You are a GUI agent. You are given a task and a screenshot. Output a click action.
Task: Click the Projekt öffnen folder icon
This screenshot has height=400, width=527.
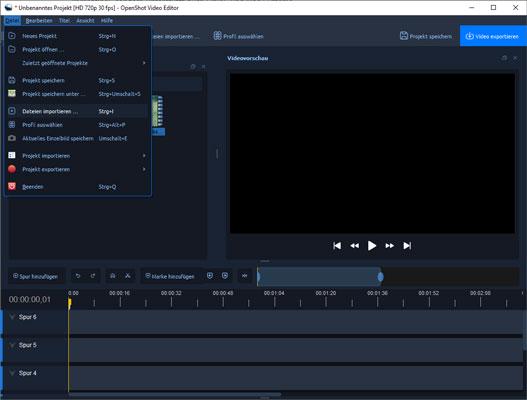coord(12,49)
